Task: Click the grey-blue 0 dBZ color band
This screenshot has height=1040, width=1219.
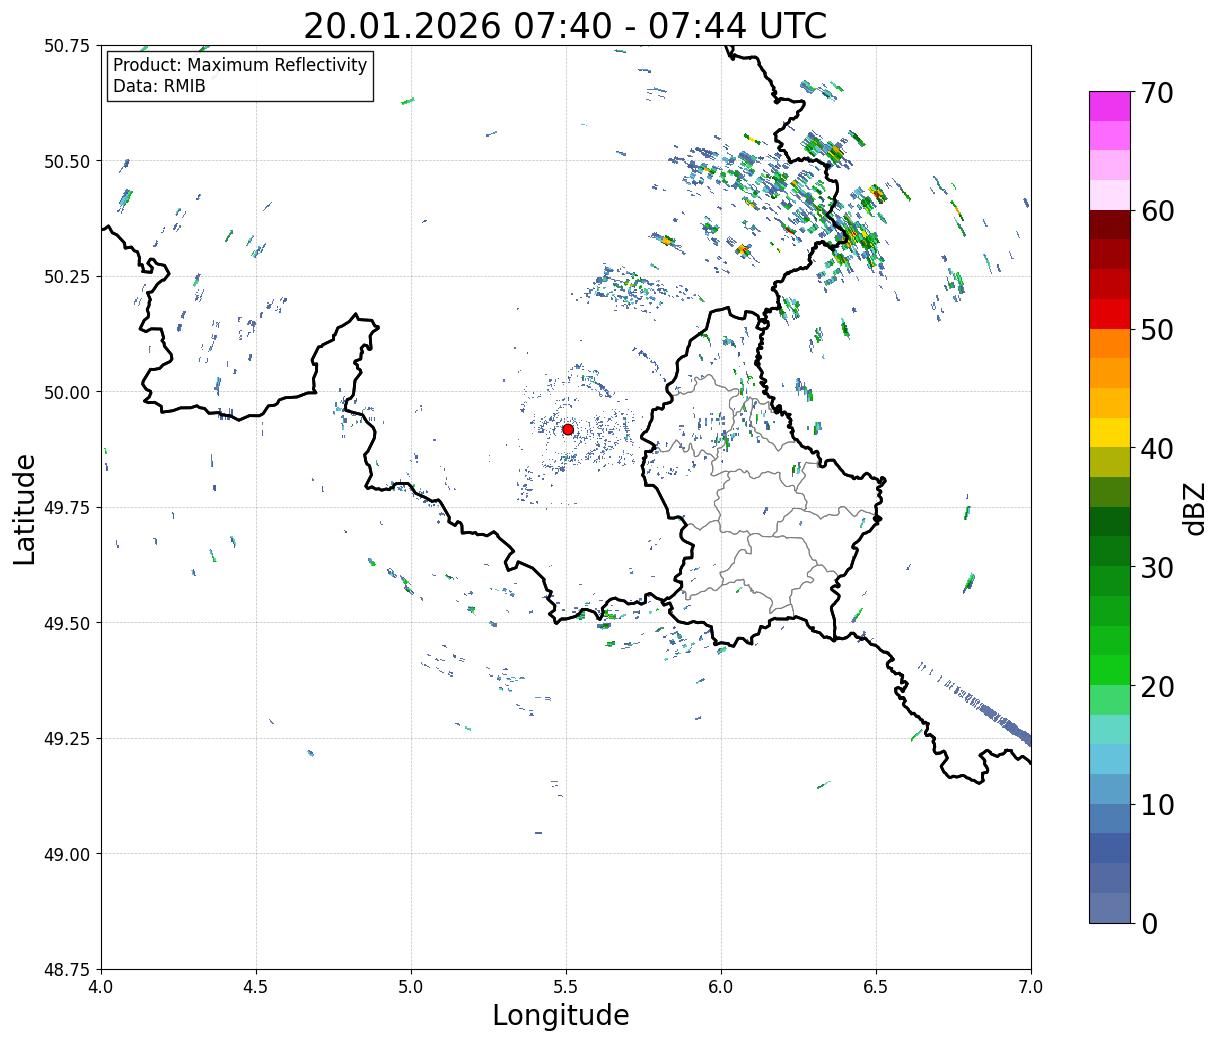Action: (1110, 907)
